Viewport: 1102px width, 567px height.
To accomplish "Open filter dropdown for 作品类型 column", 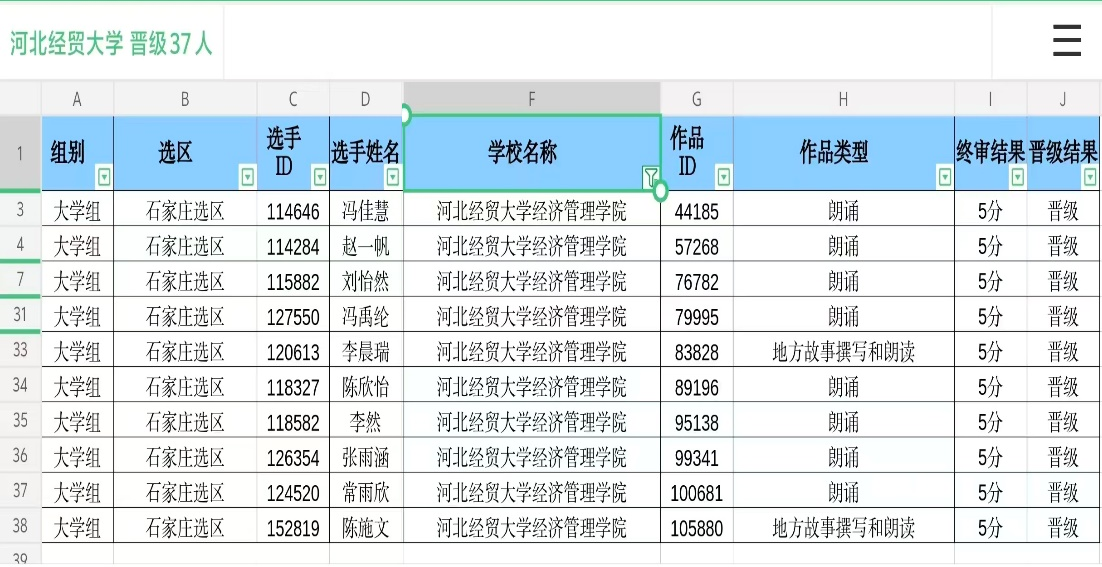I will coord(945,178).
